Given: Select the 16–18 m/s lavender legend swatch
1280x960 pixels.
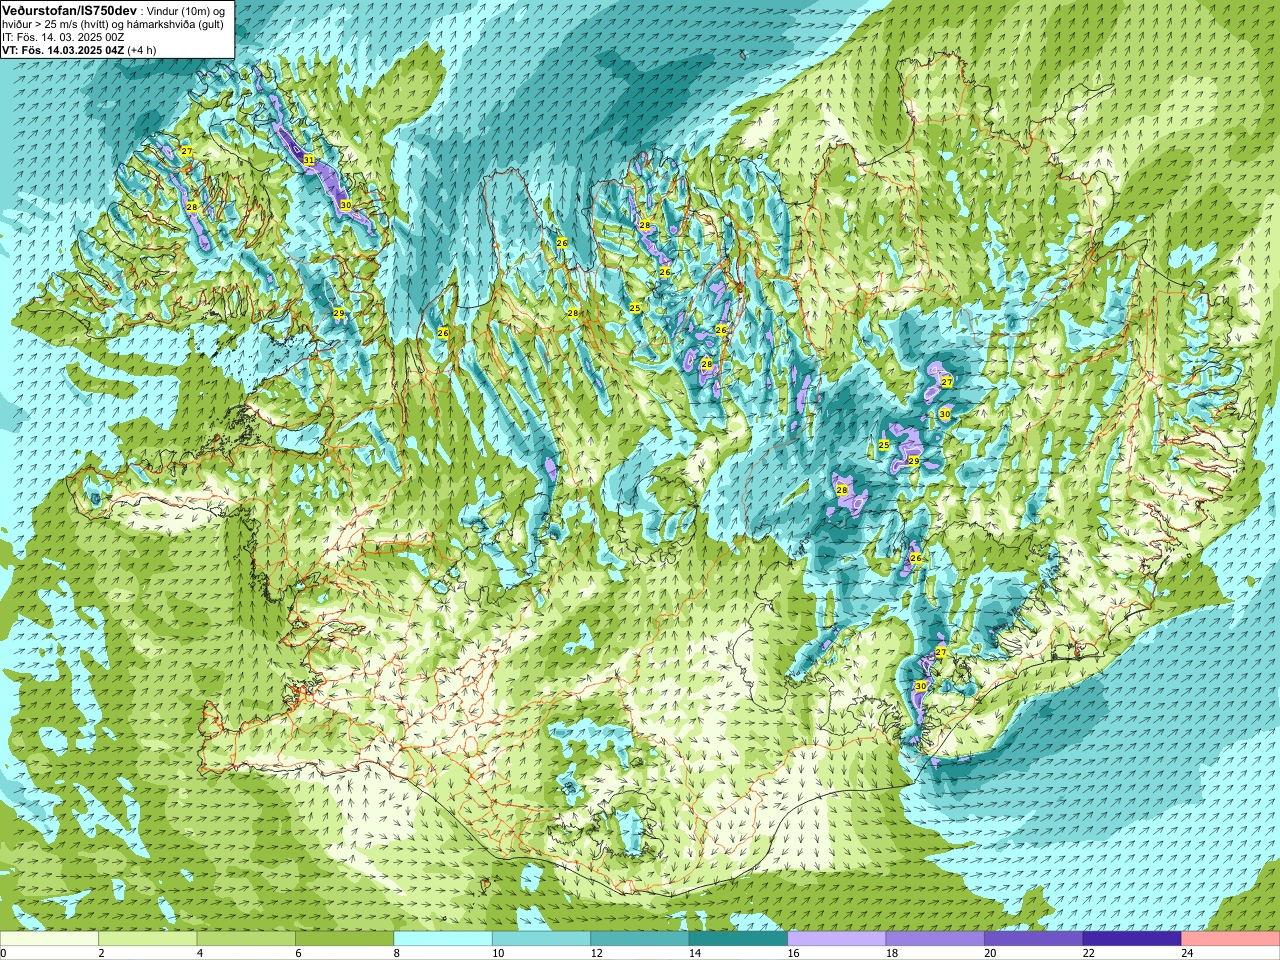Looking at the screenshot, I should pyautogui.click(x=837, y=939).
